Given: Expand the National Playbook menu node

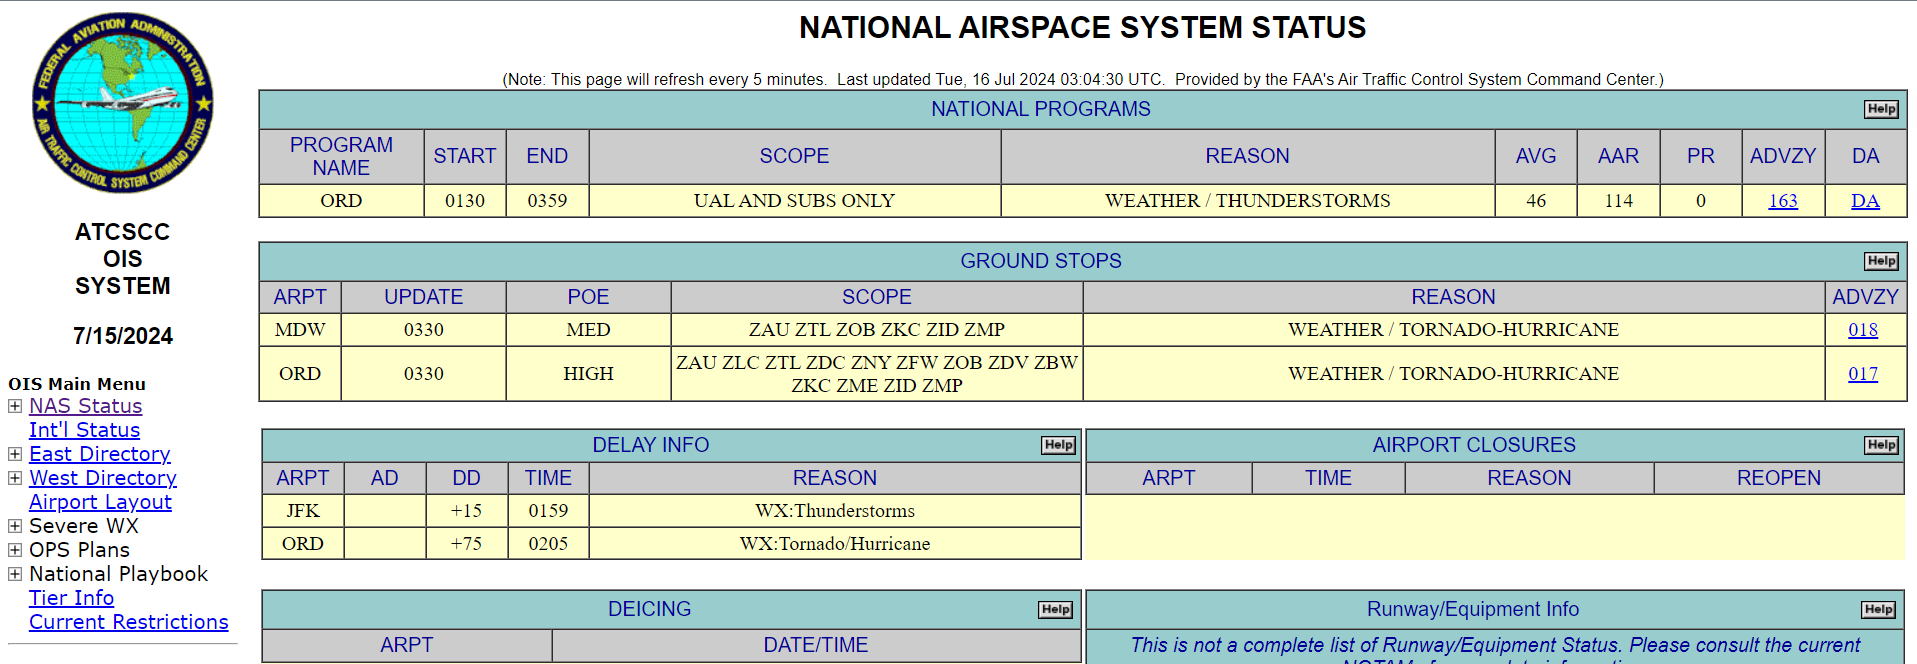Looking at the screenshot, I should [15, 574].
